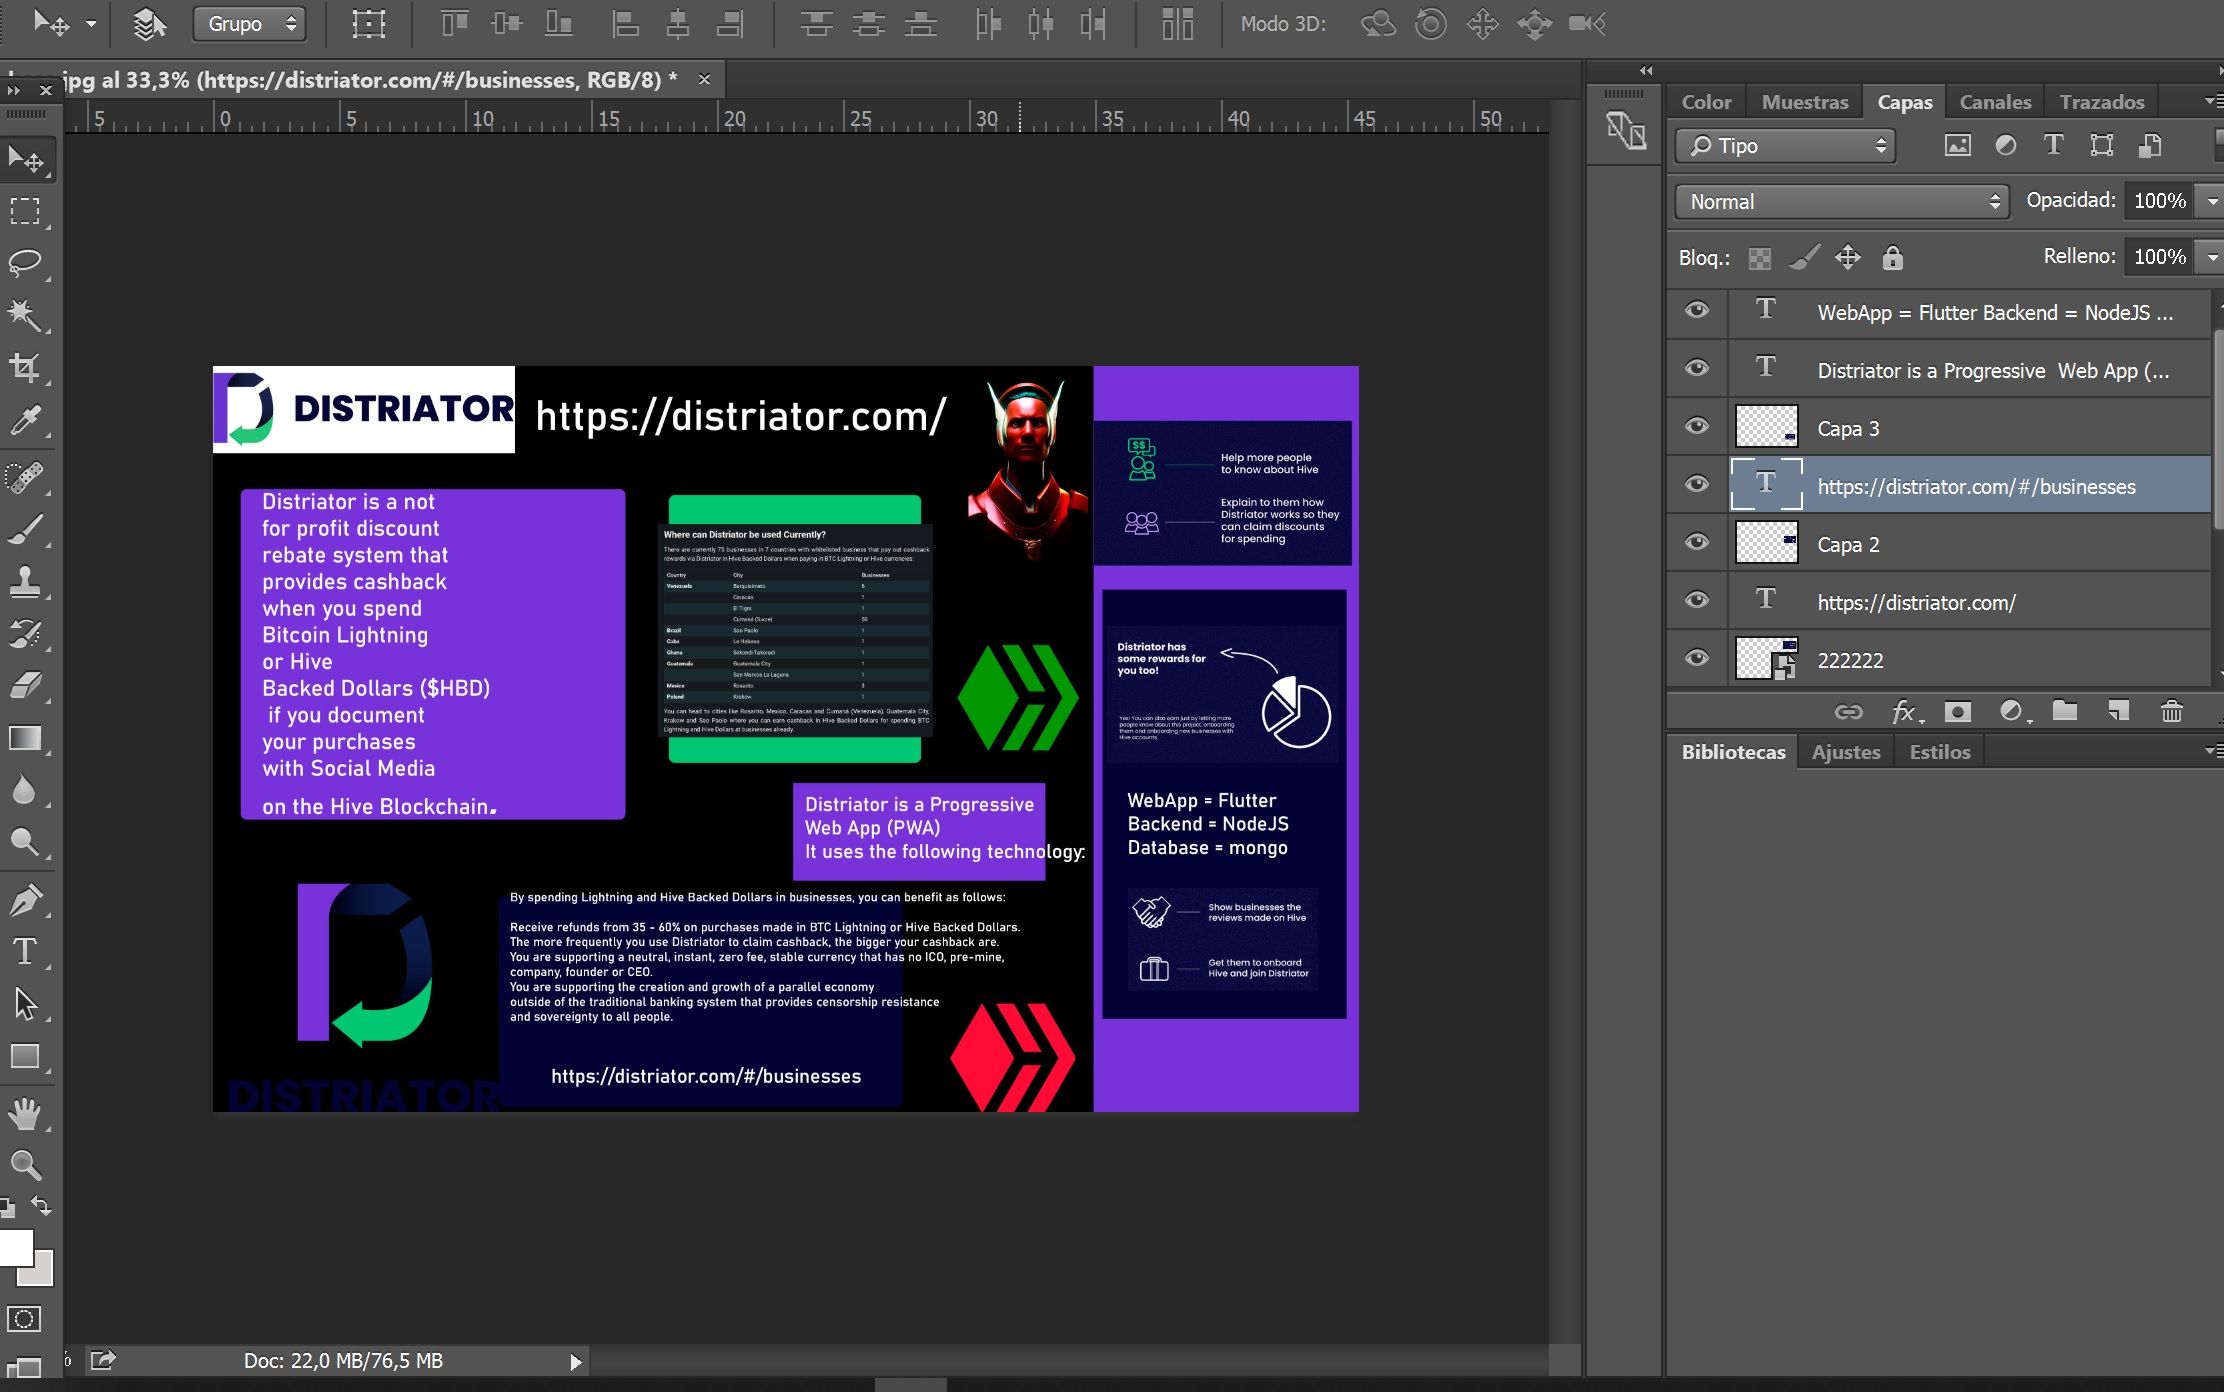Select the Capa 3 layer thumbnail

[1766, 427]
